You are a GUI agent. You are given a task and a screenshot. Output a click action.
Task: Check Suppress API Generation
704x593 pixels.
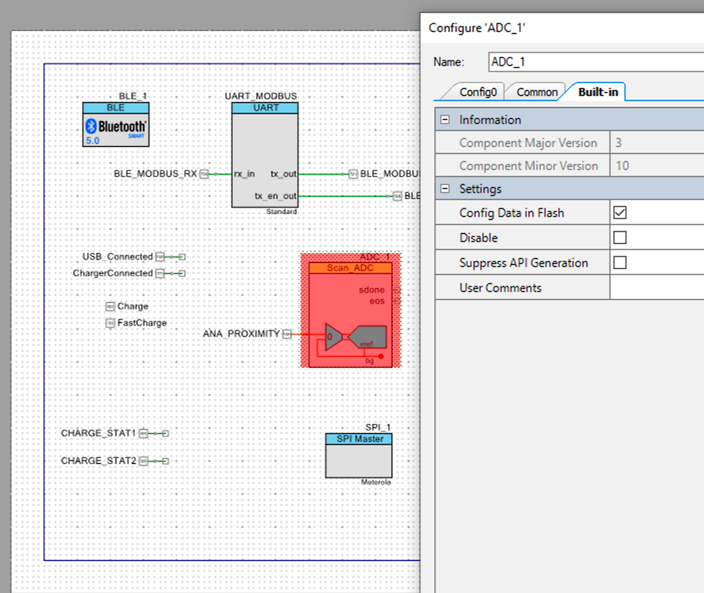(620, 263)
